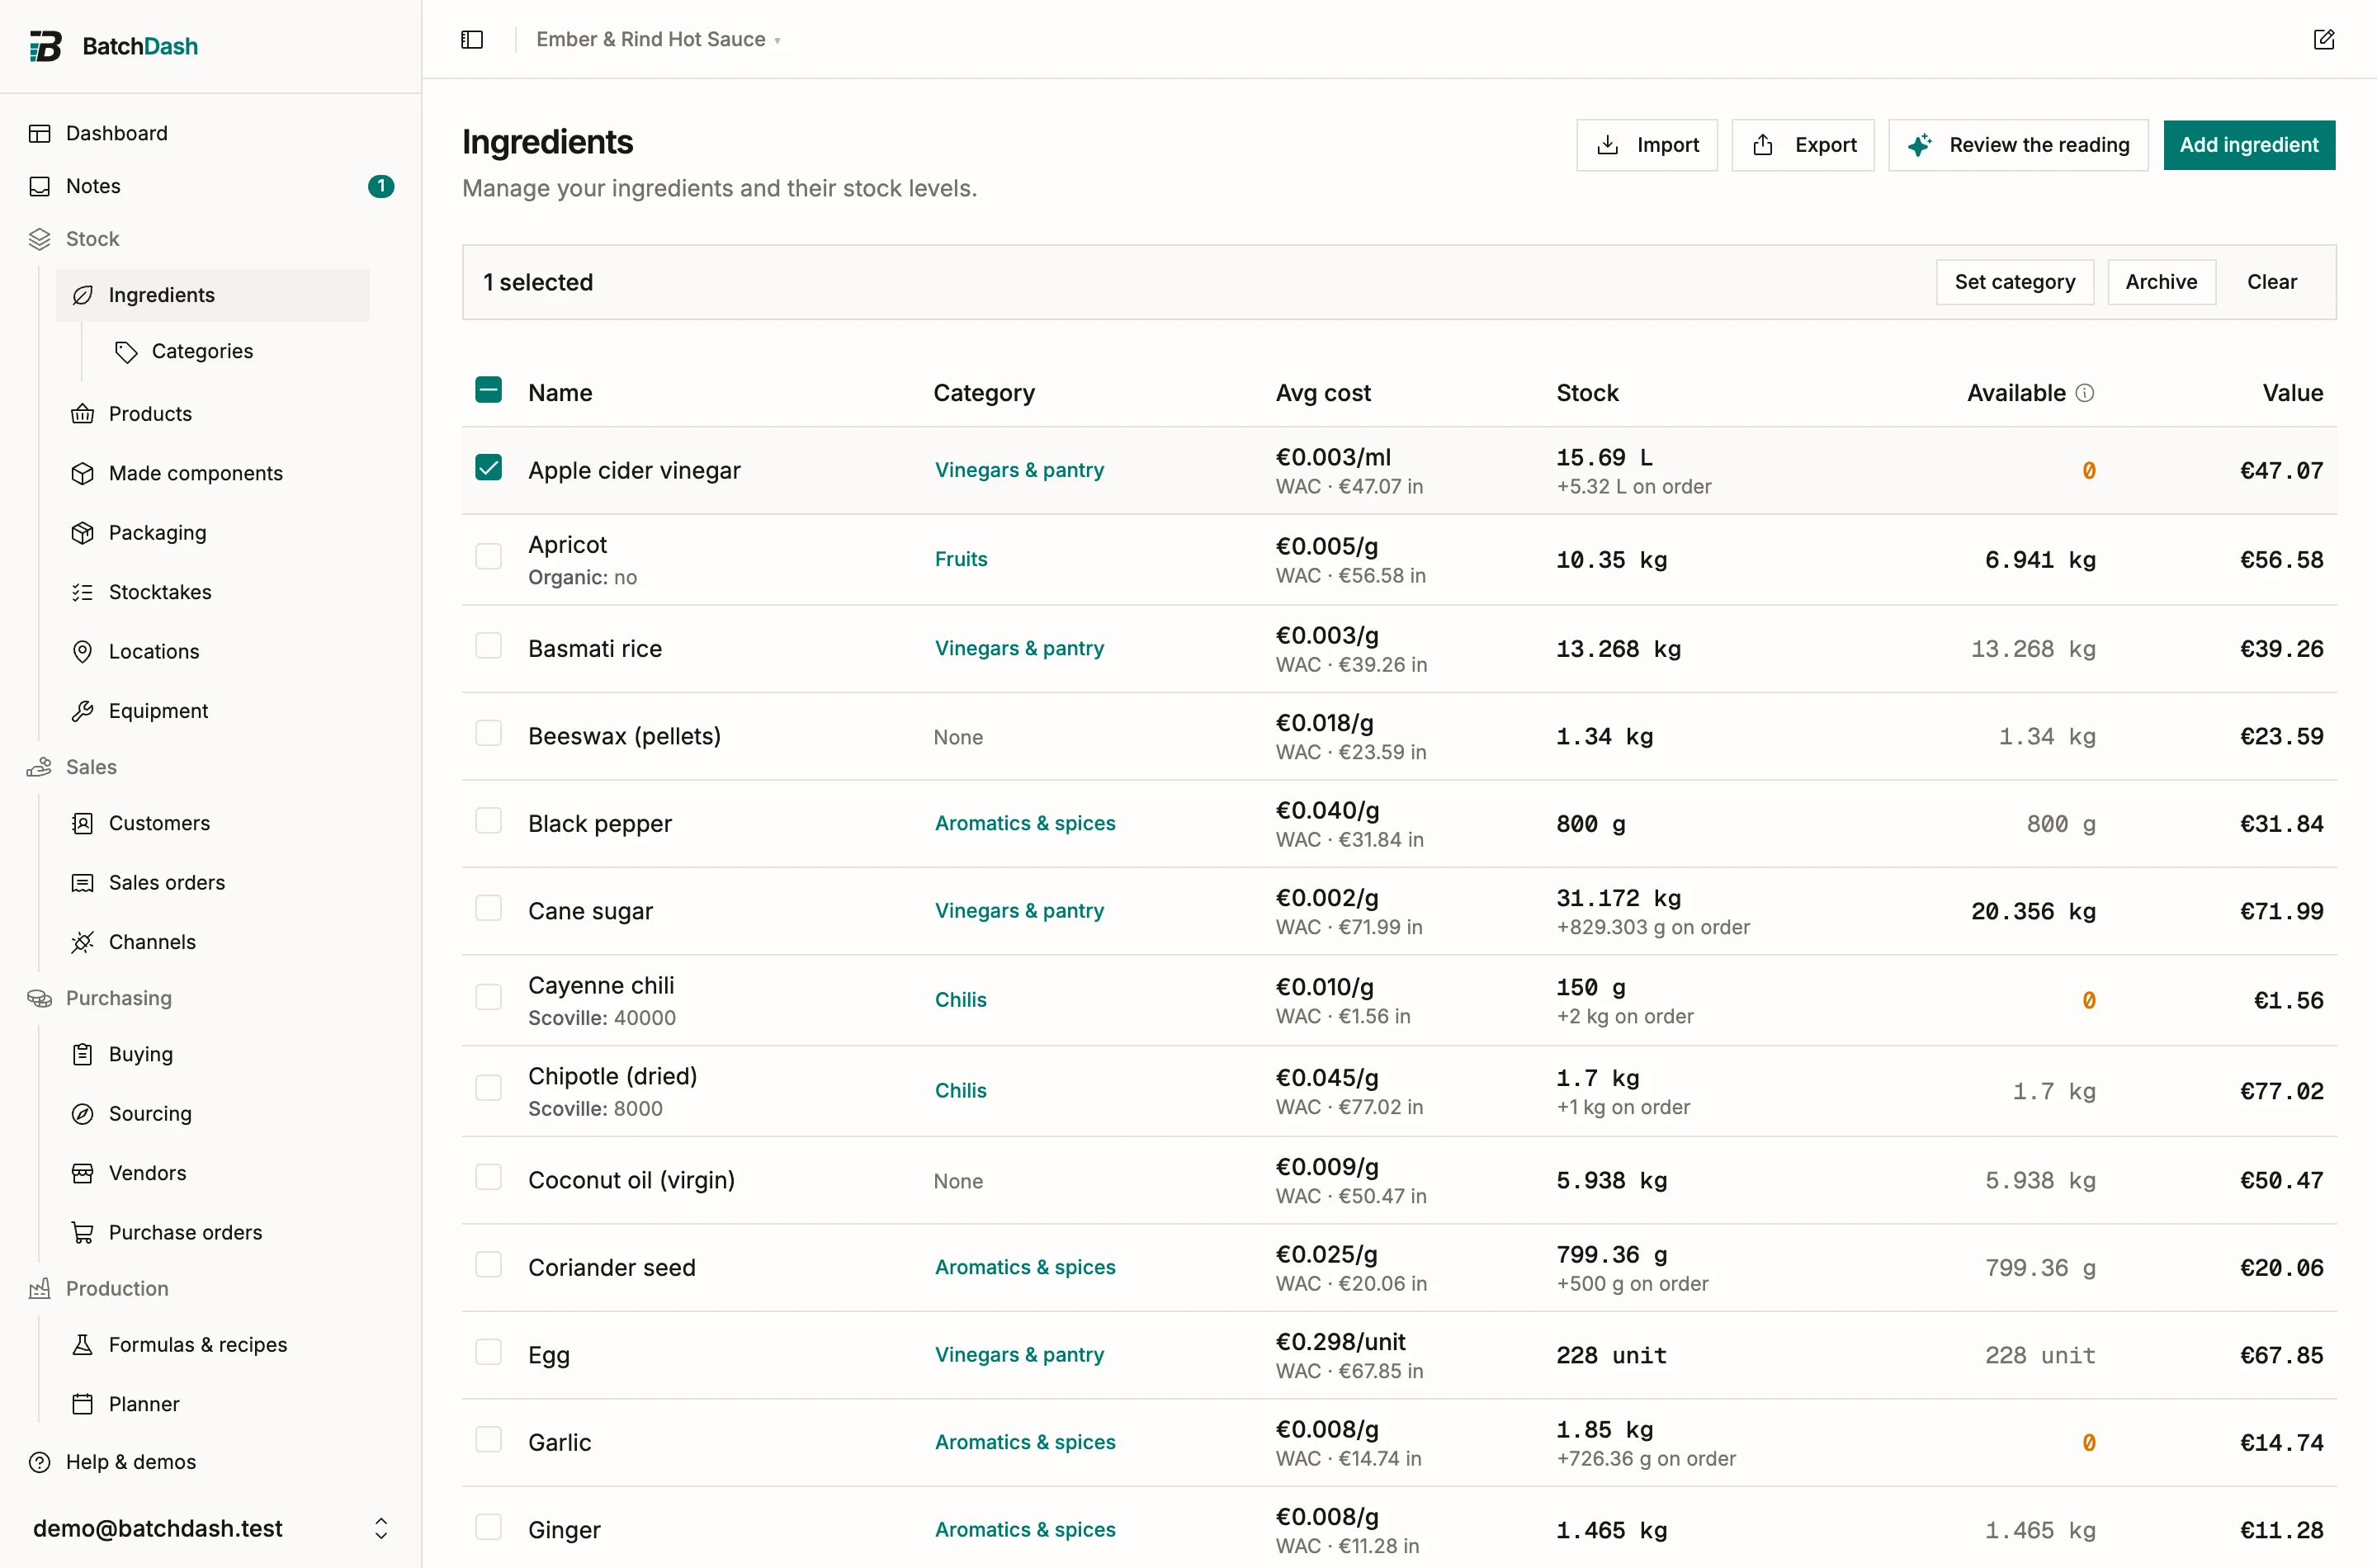Click the Notes sidebar icon
Viewport: 2377px width, 1568px height.
coord(40,186)
